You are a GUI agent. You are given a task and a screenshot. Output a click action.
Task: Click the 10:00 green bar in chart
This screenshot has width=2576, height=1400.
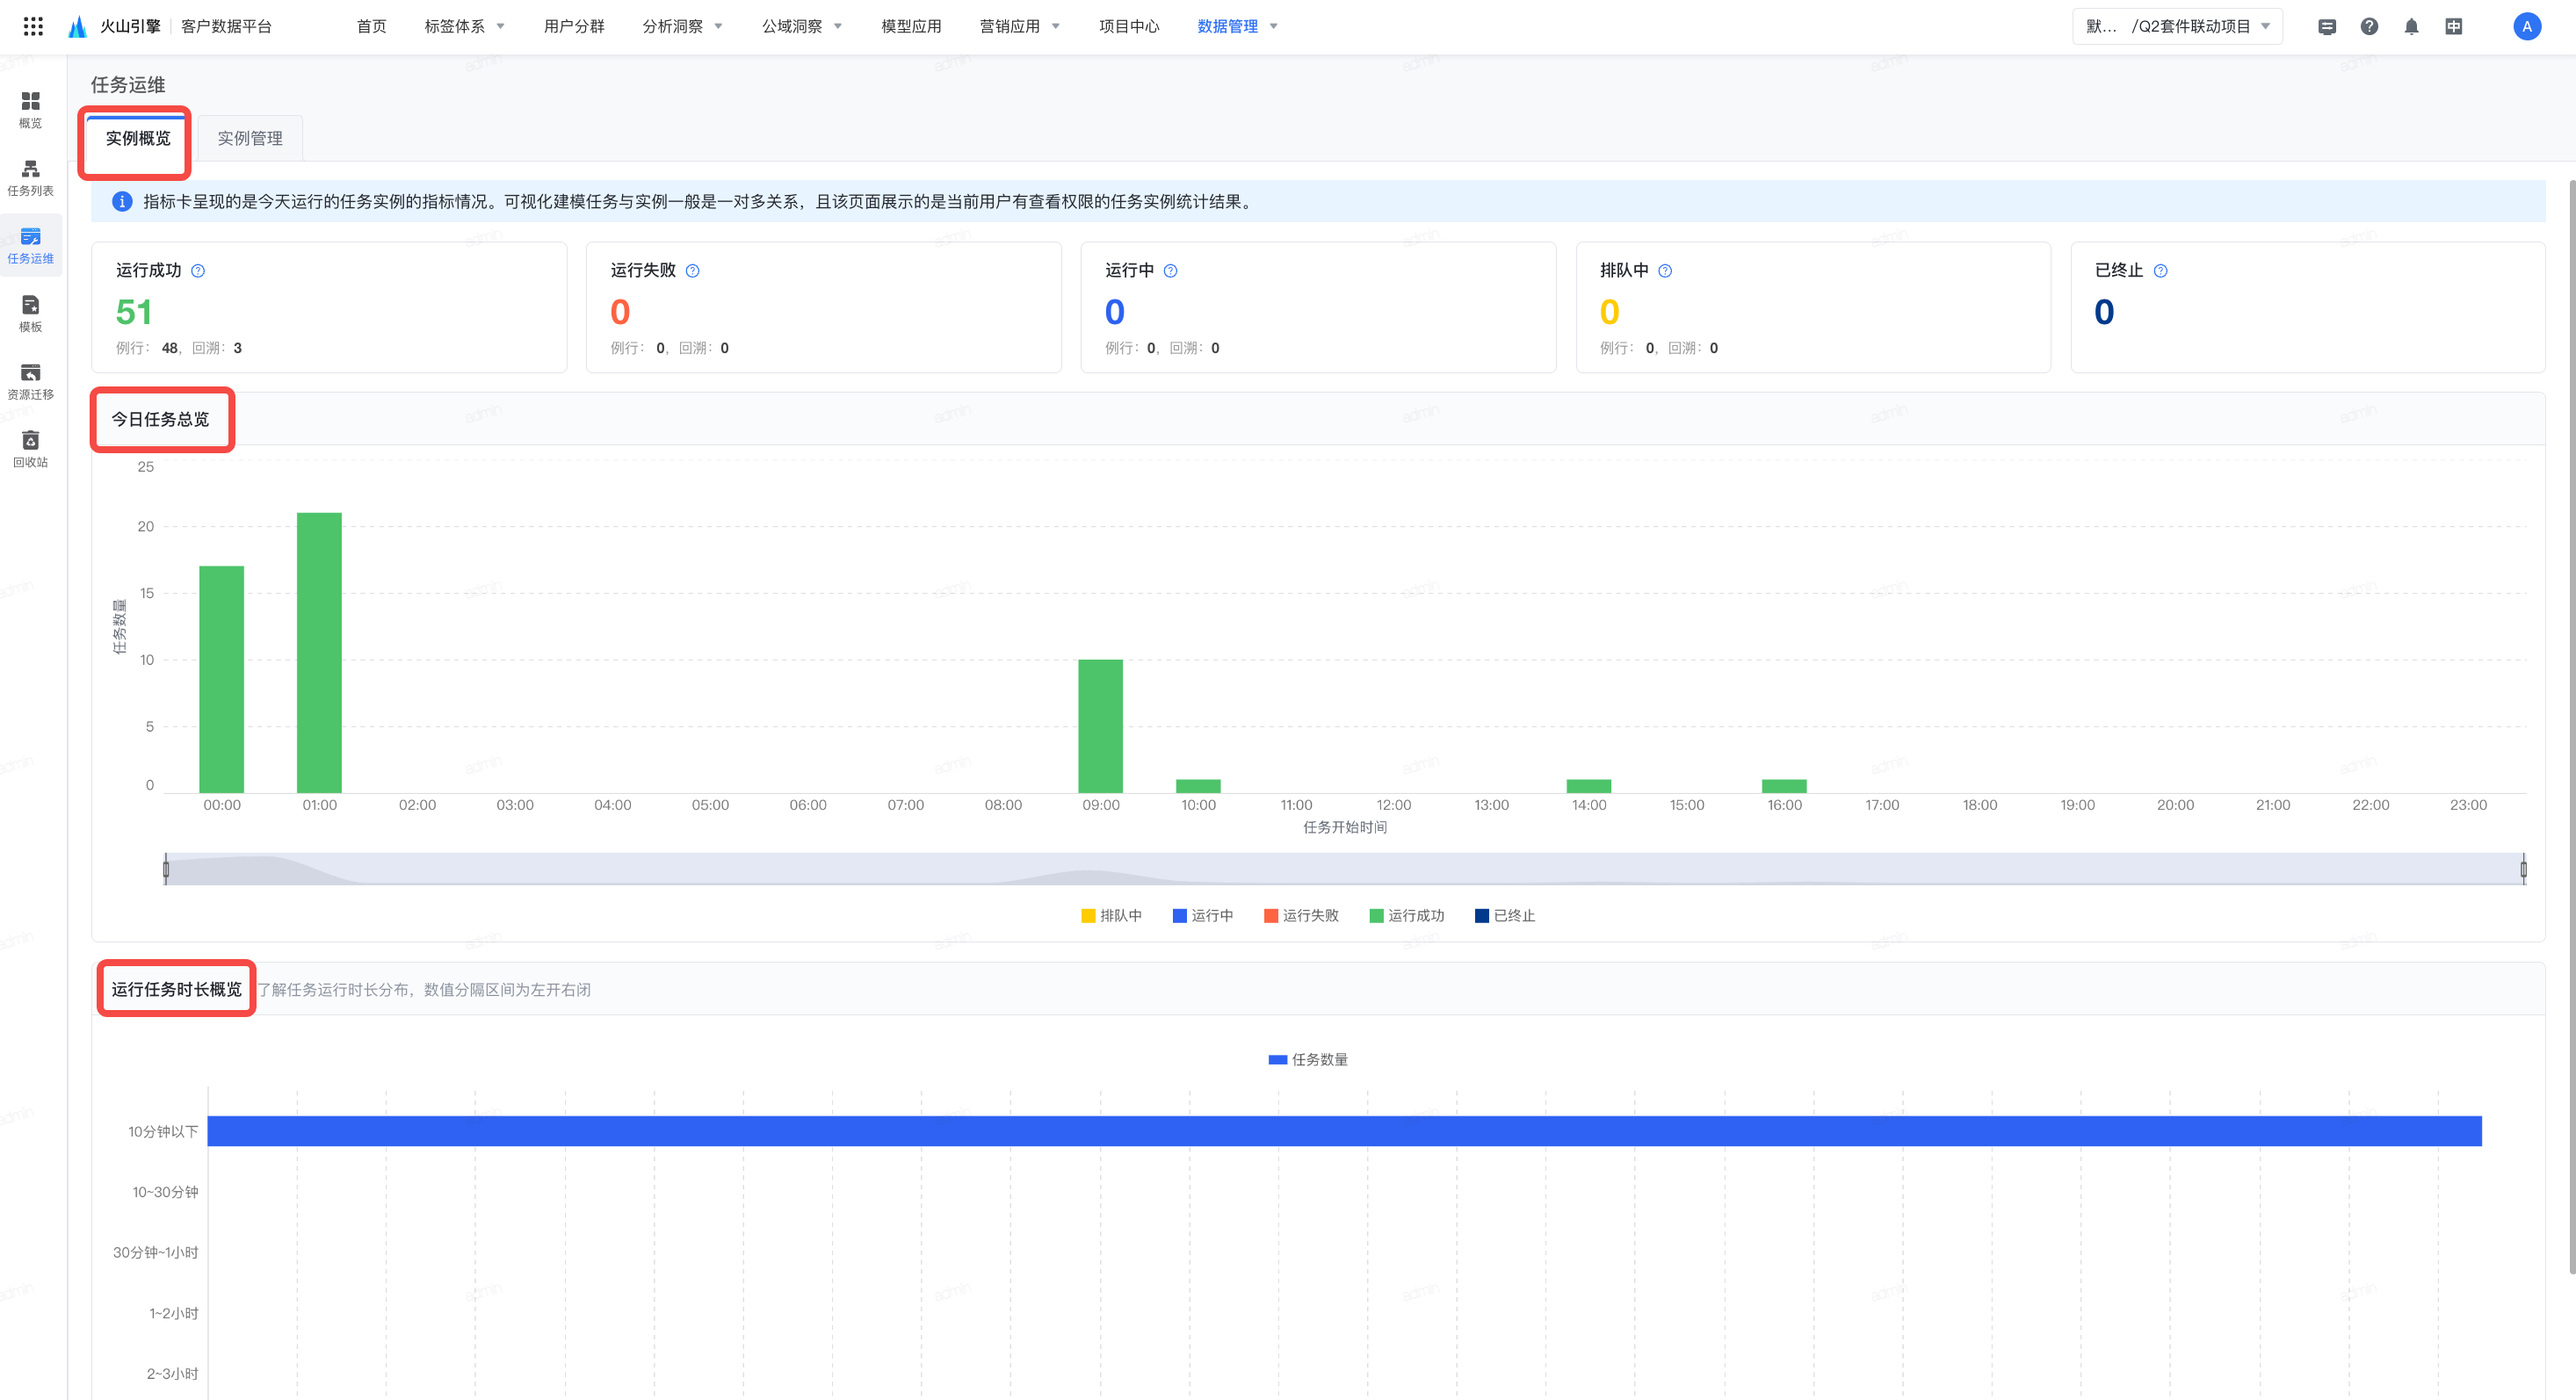pos(1198,787)
